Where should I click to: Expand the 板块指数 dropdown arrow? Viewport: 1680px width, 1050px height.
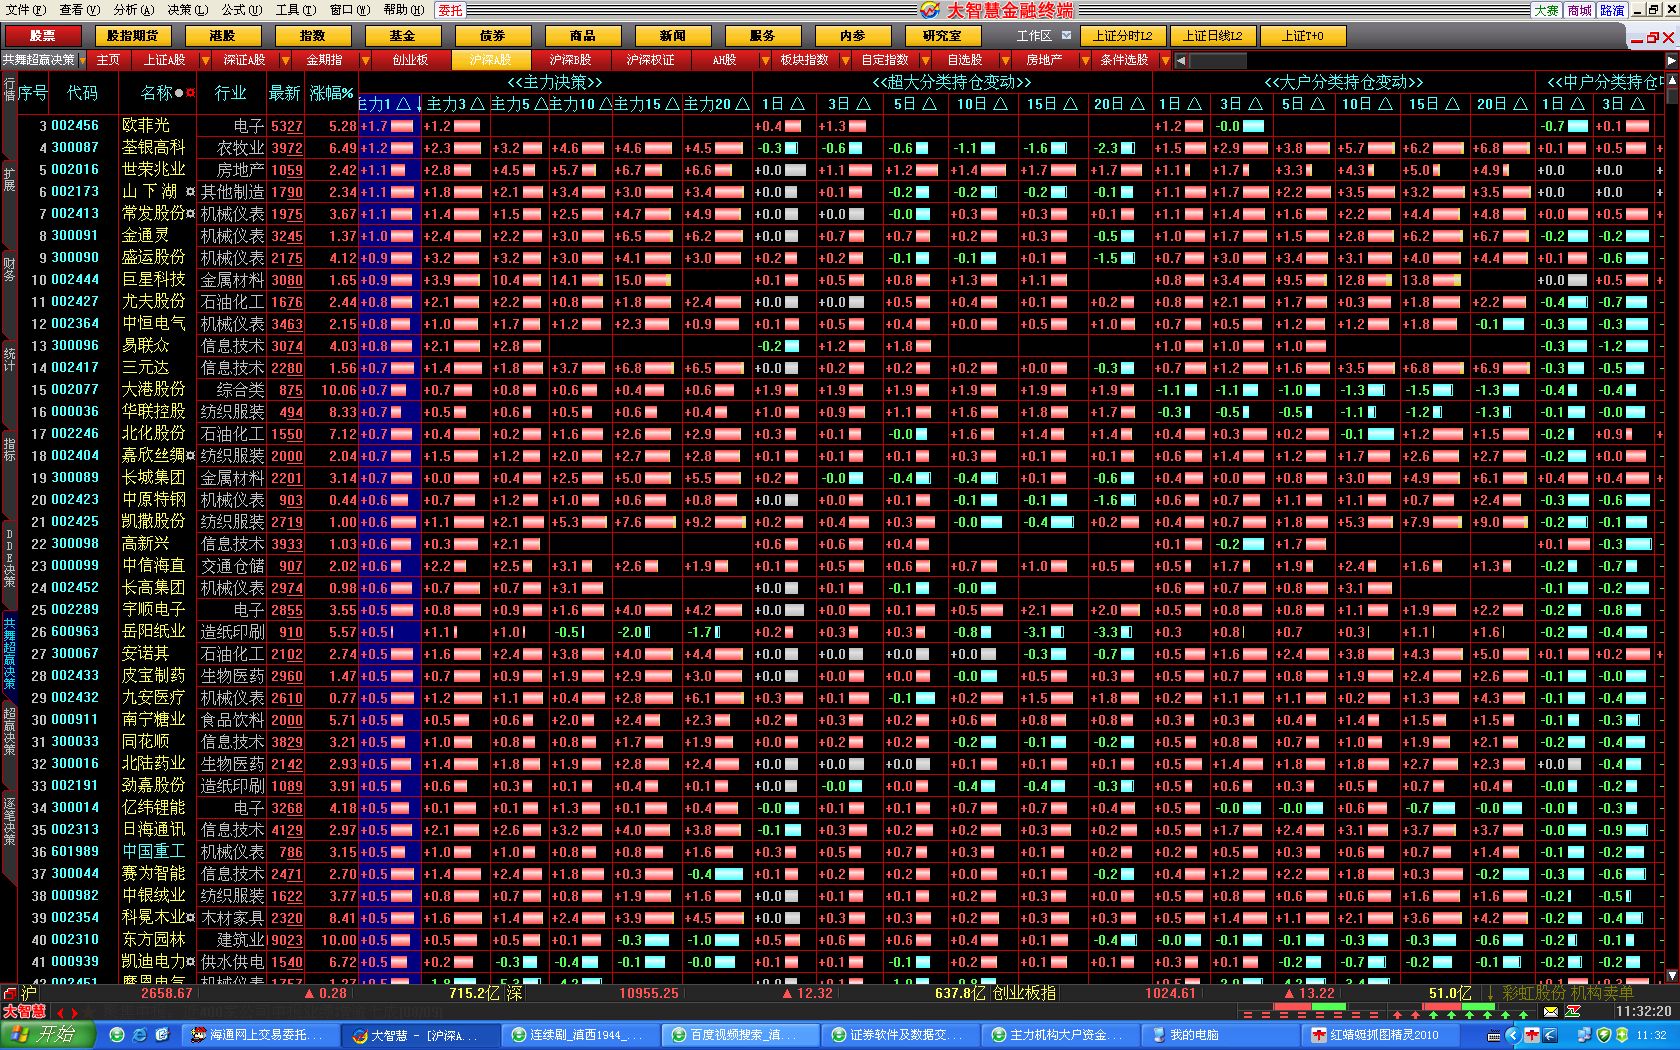coord(845,61)
